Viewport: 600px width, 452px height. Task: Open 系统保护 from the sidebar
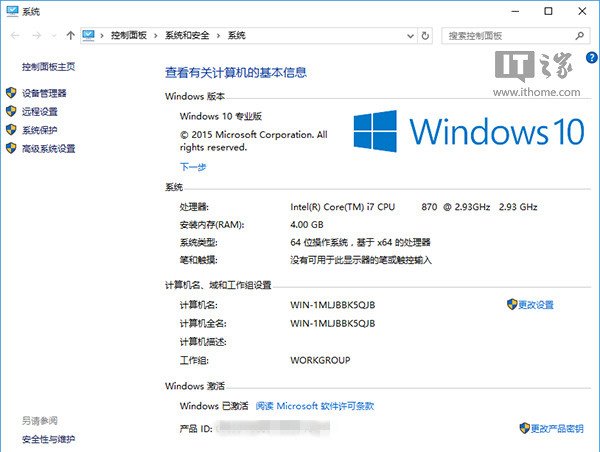click(x=39, y=130)
